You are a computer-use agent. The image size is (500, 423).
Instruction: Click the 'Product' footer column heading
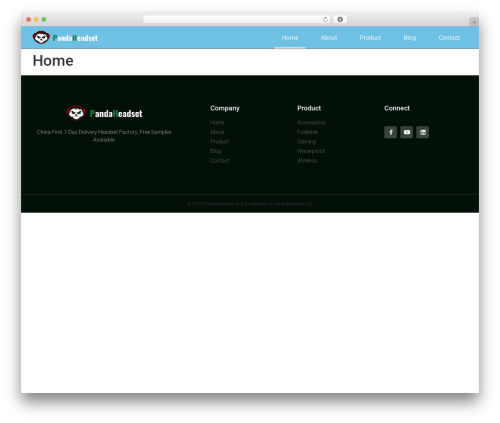tap(309, 108)
